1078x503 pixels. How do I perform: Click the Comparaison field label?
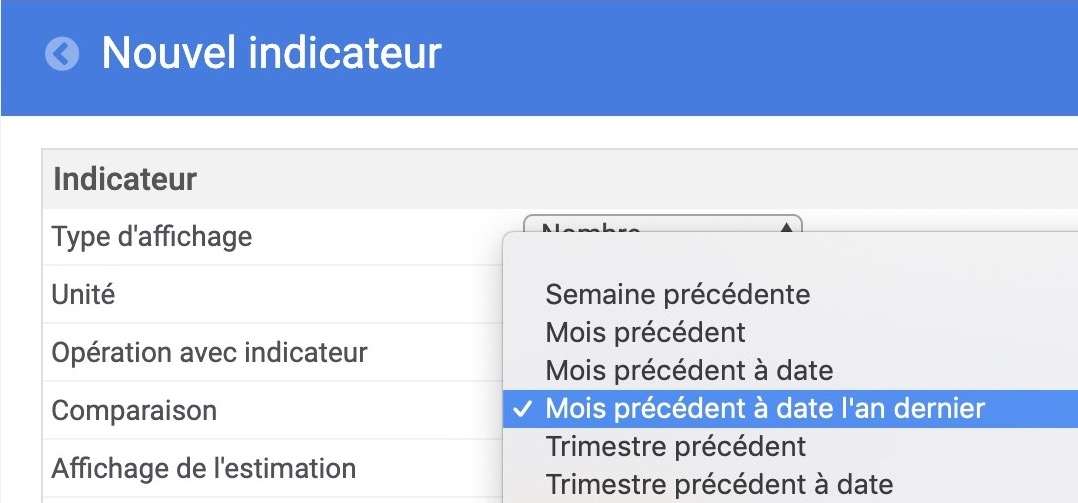coord(134,411)
